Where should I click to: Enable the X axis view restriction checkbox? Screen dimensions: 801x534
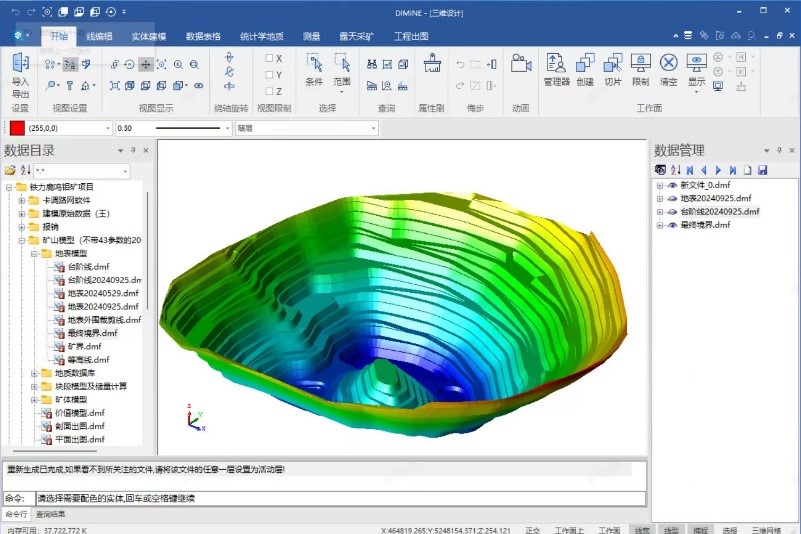[270, 58]
